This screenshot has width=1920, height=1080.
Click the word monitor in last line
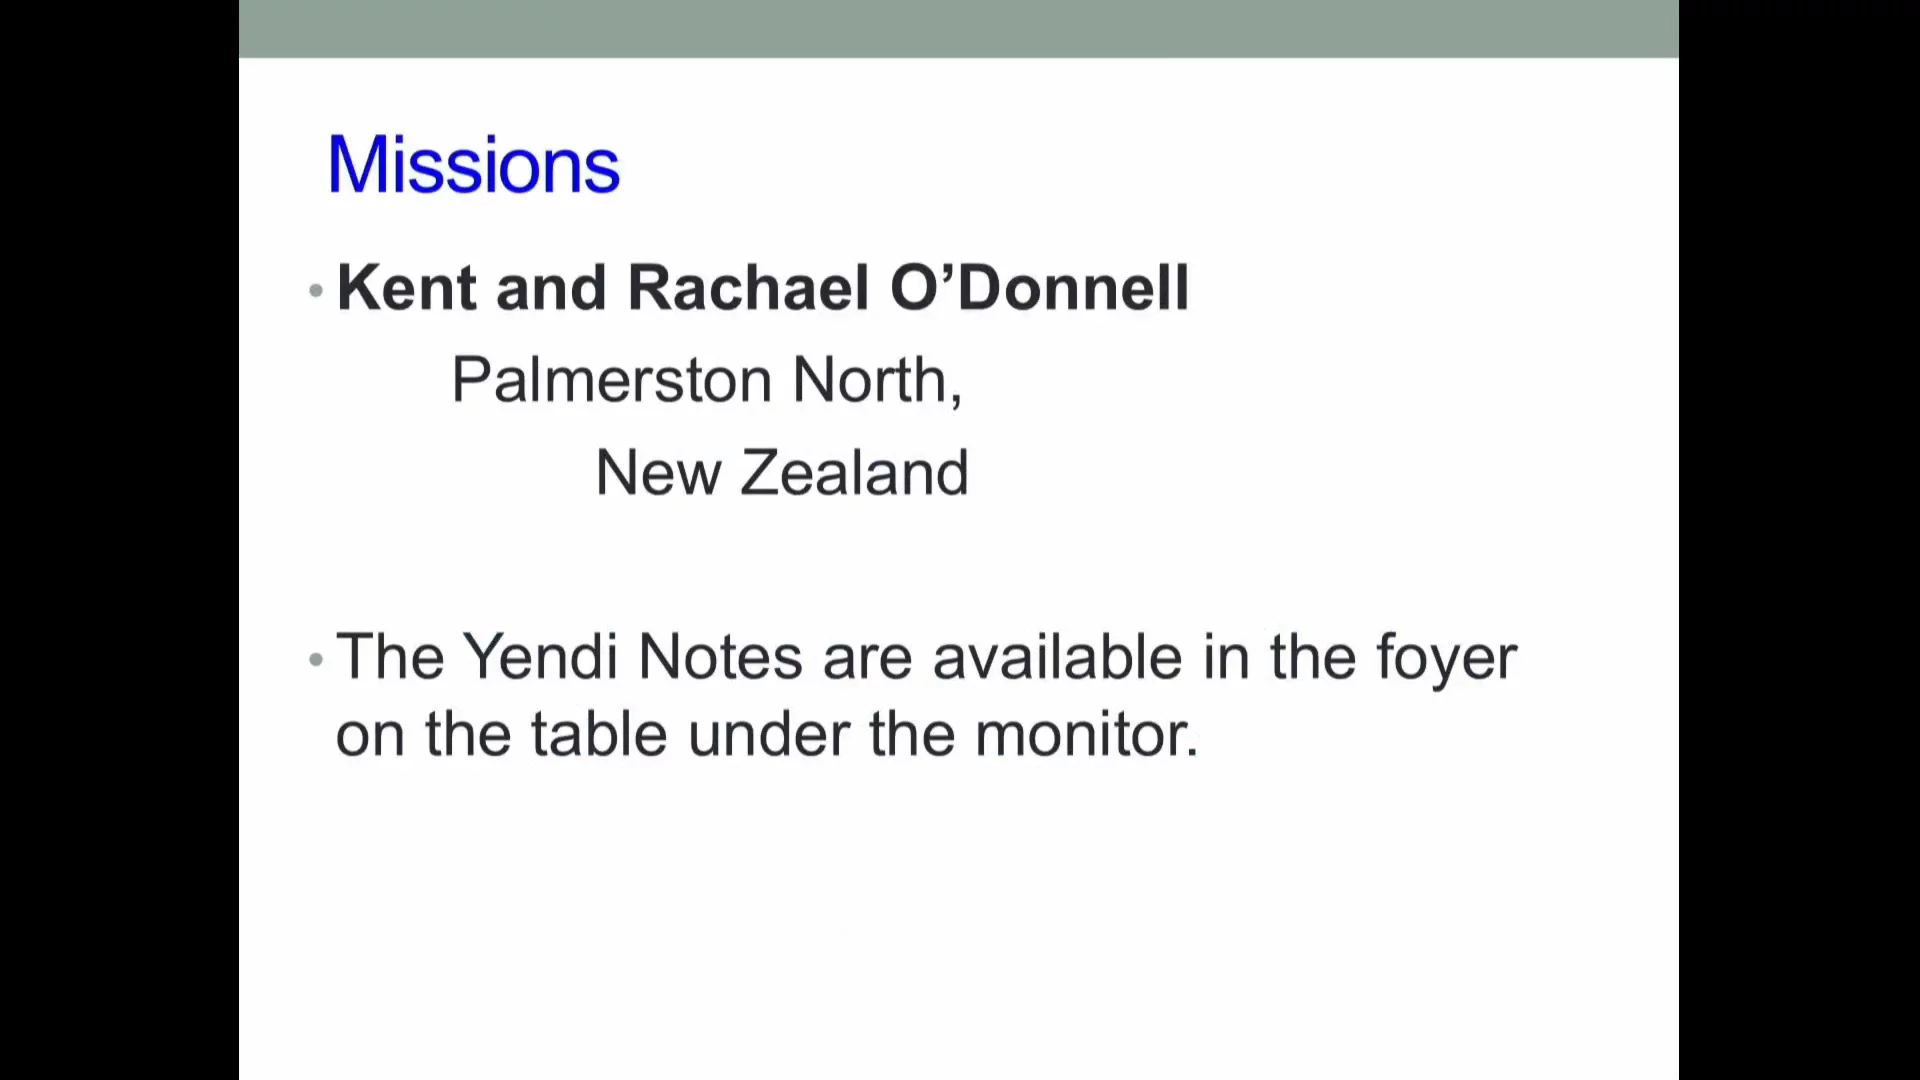[1085, 735]
